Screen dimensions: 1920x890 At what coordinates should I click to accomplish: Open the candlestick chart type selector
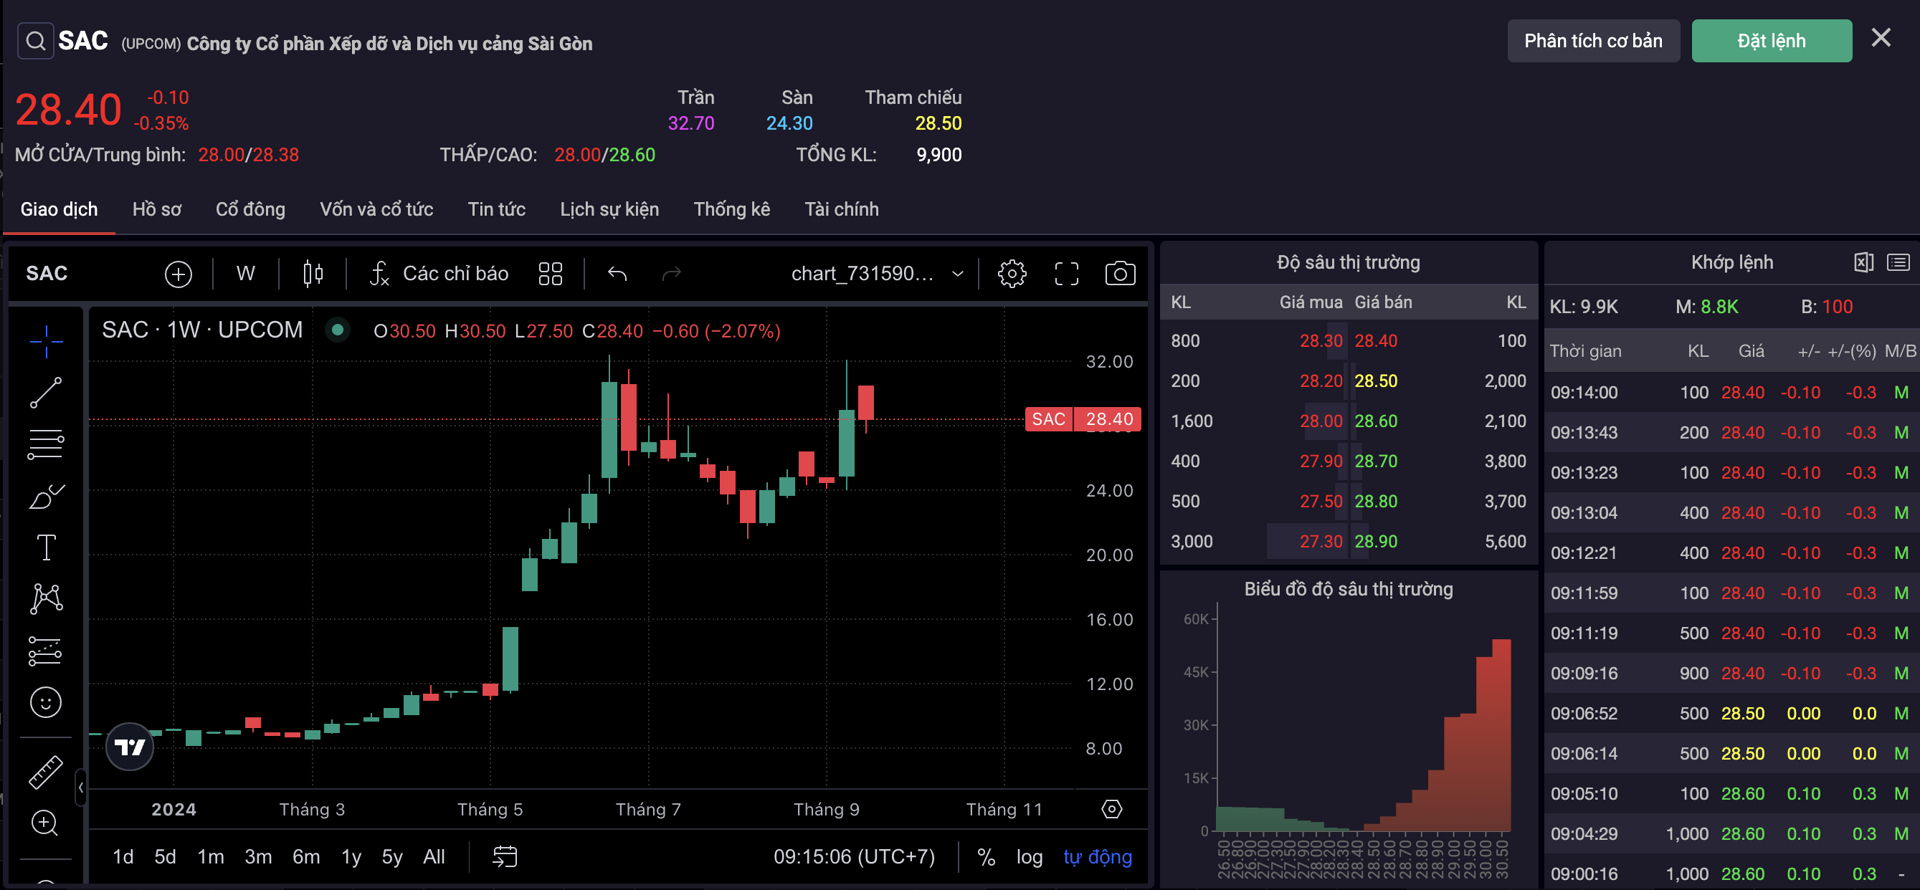(313, 274)
